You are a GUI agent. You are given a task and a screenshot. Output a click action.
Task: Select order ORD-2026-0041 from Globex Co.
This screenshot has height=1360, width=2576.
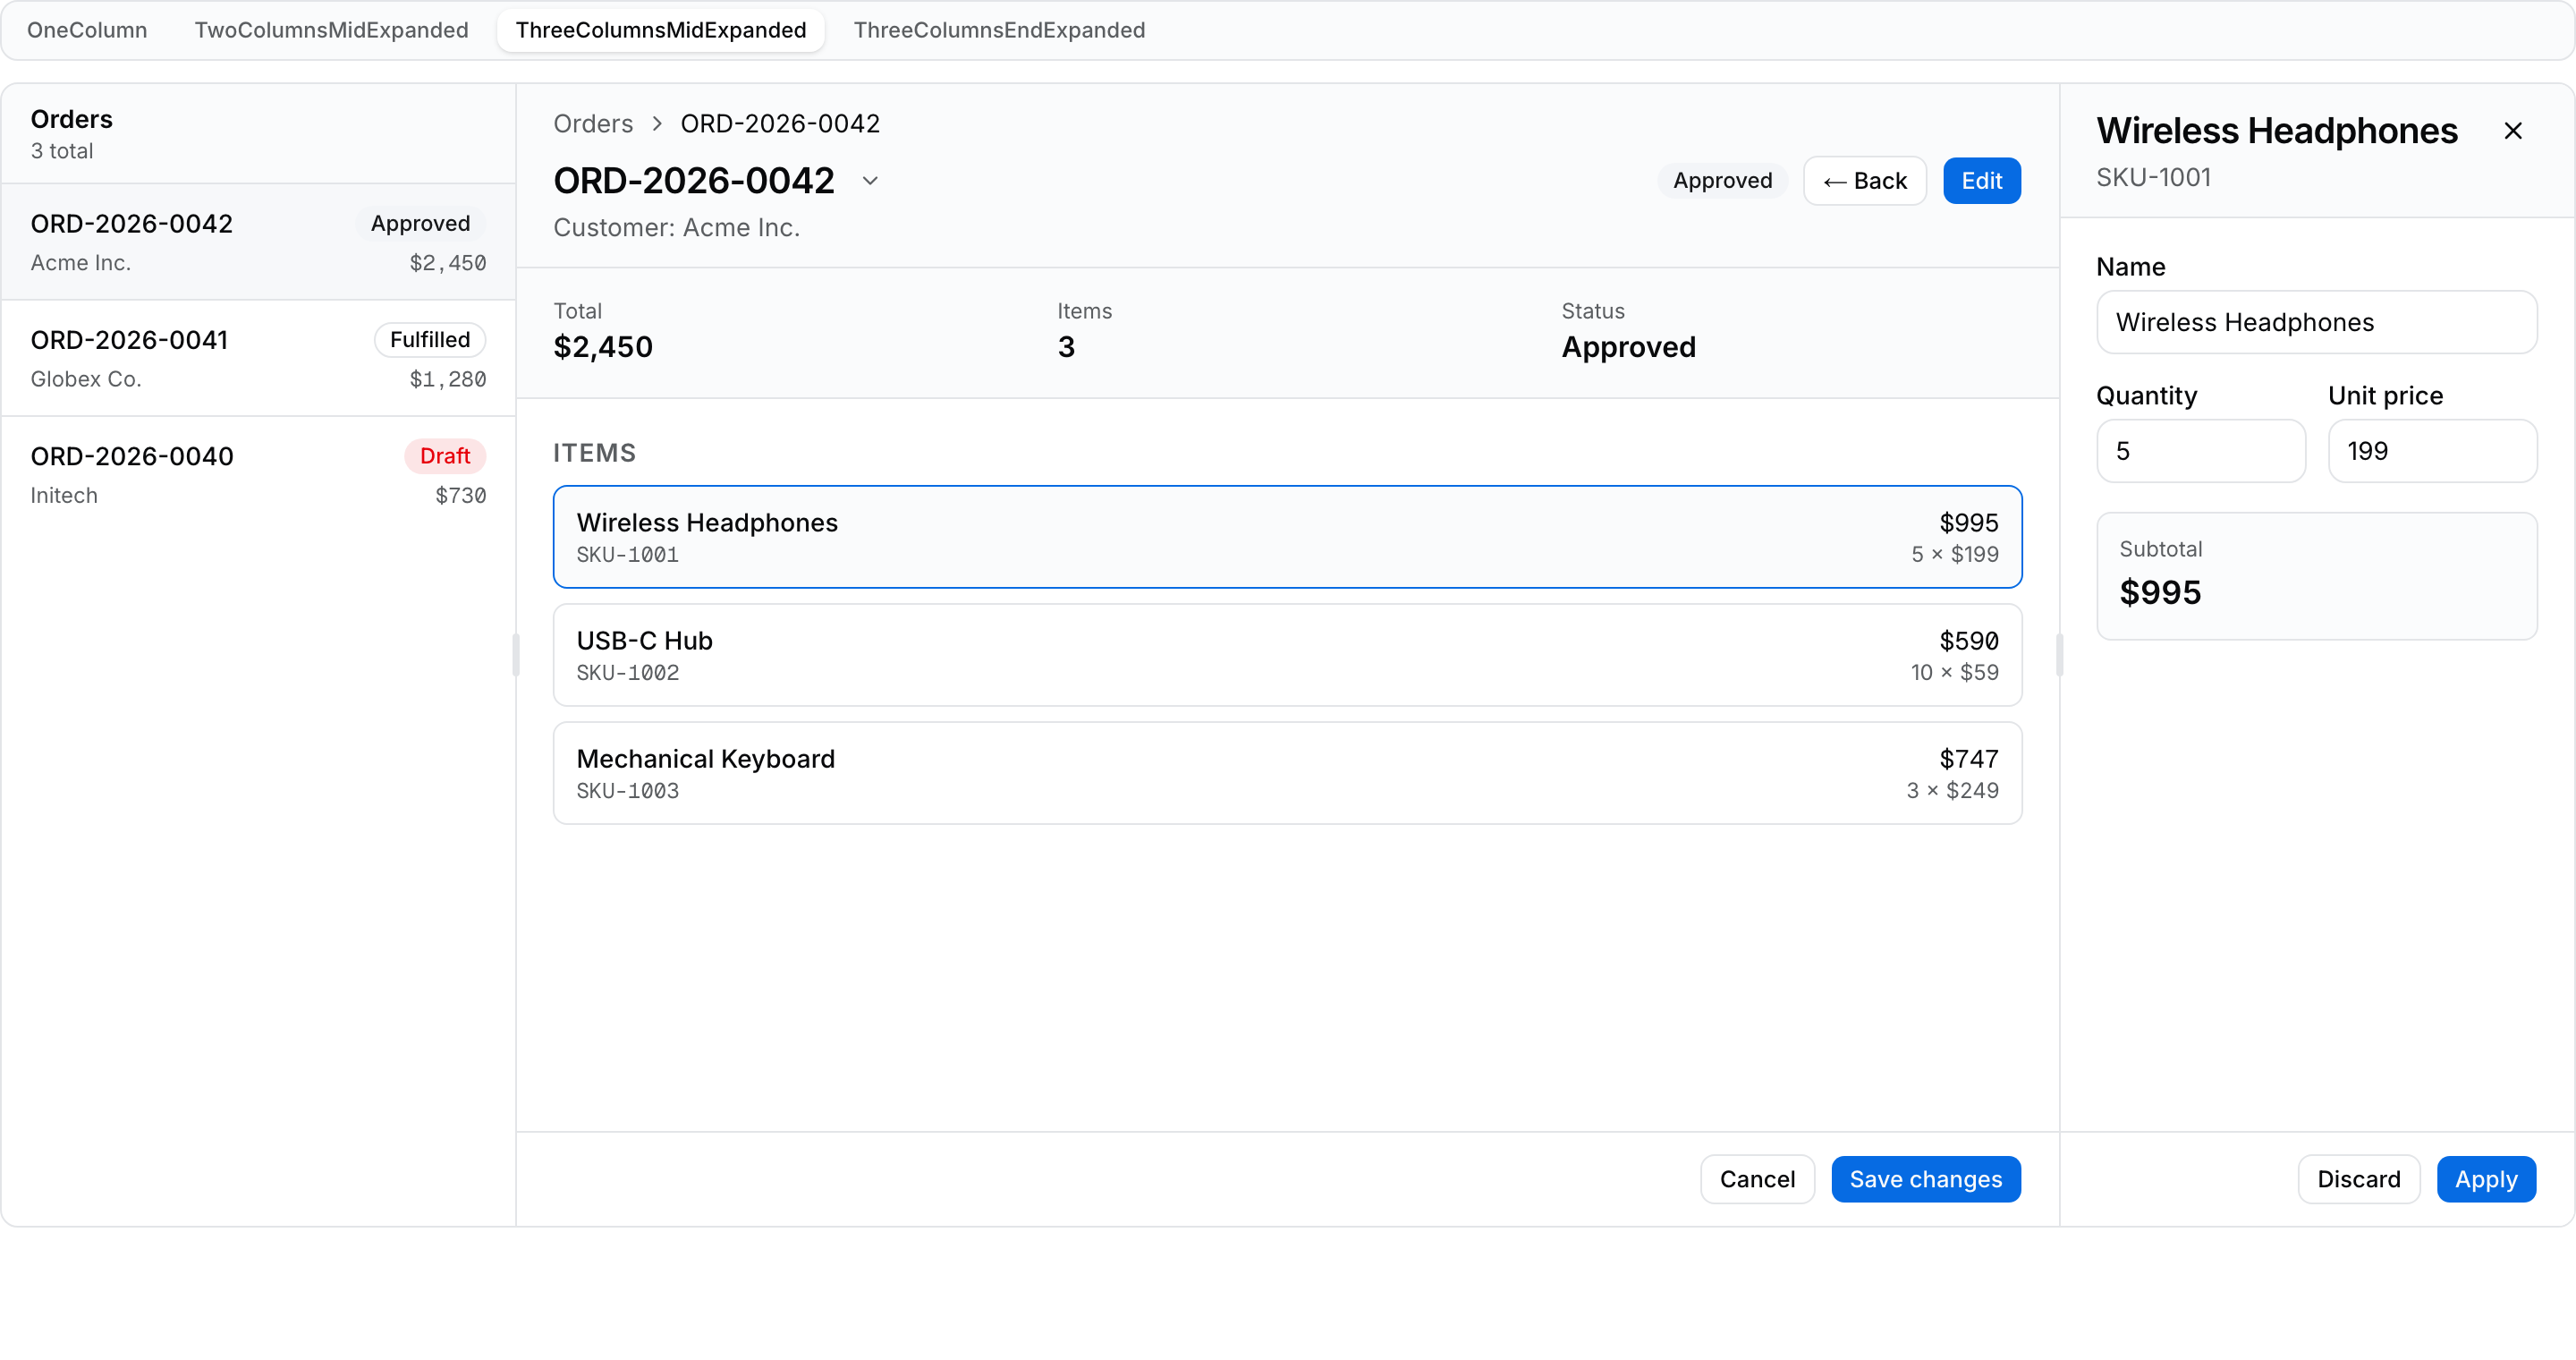click(258, 358)
